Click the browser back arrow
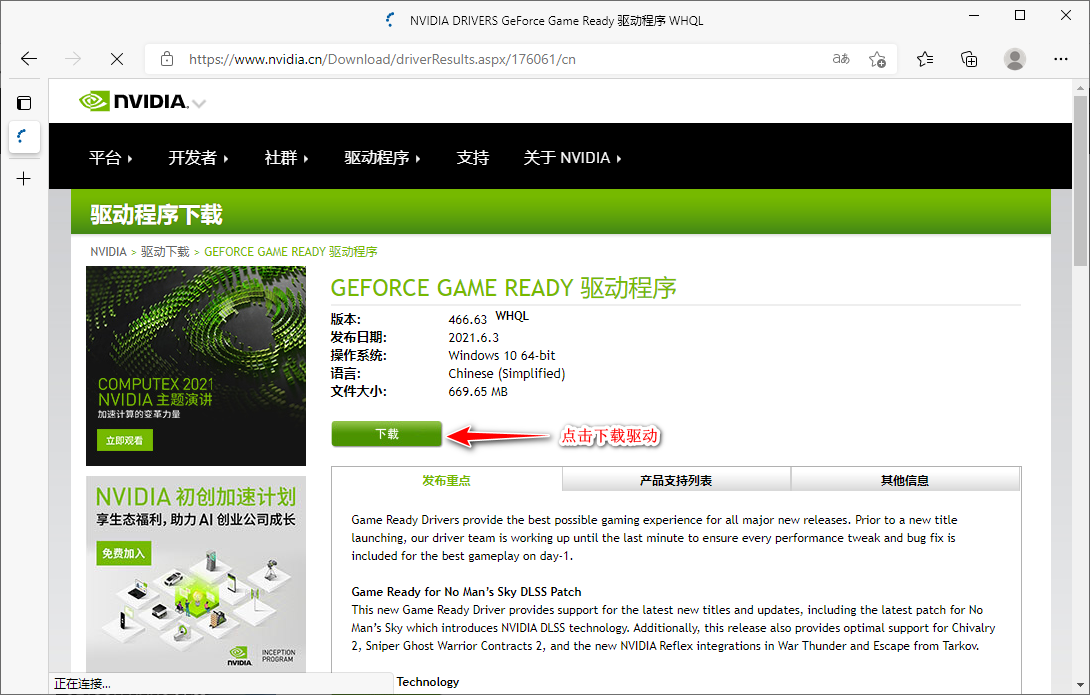This screenshot has width=1090, height=695. pyautogui.click(x=29, y=59)
